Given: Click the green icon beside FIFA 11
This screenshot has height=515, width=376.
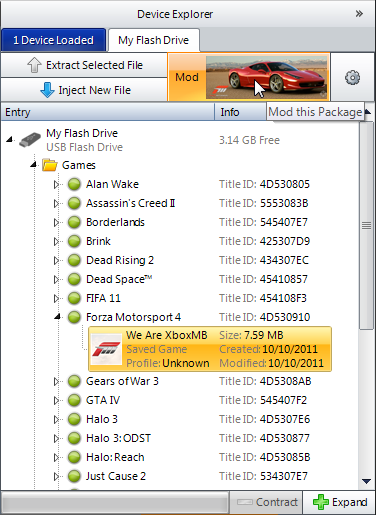Looking at the screenshot, I should pos(74,298).
